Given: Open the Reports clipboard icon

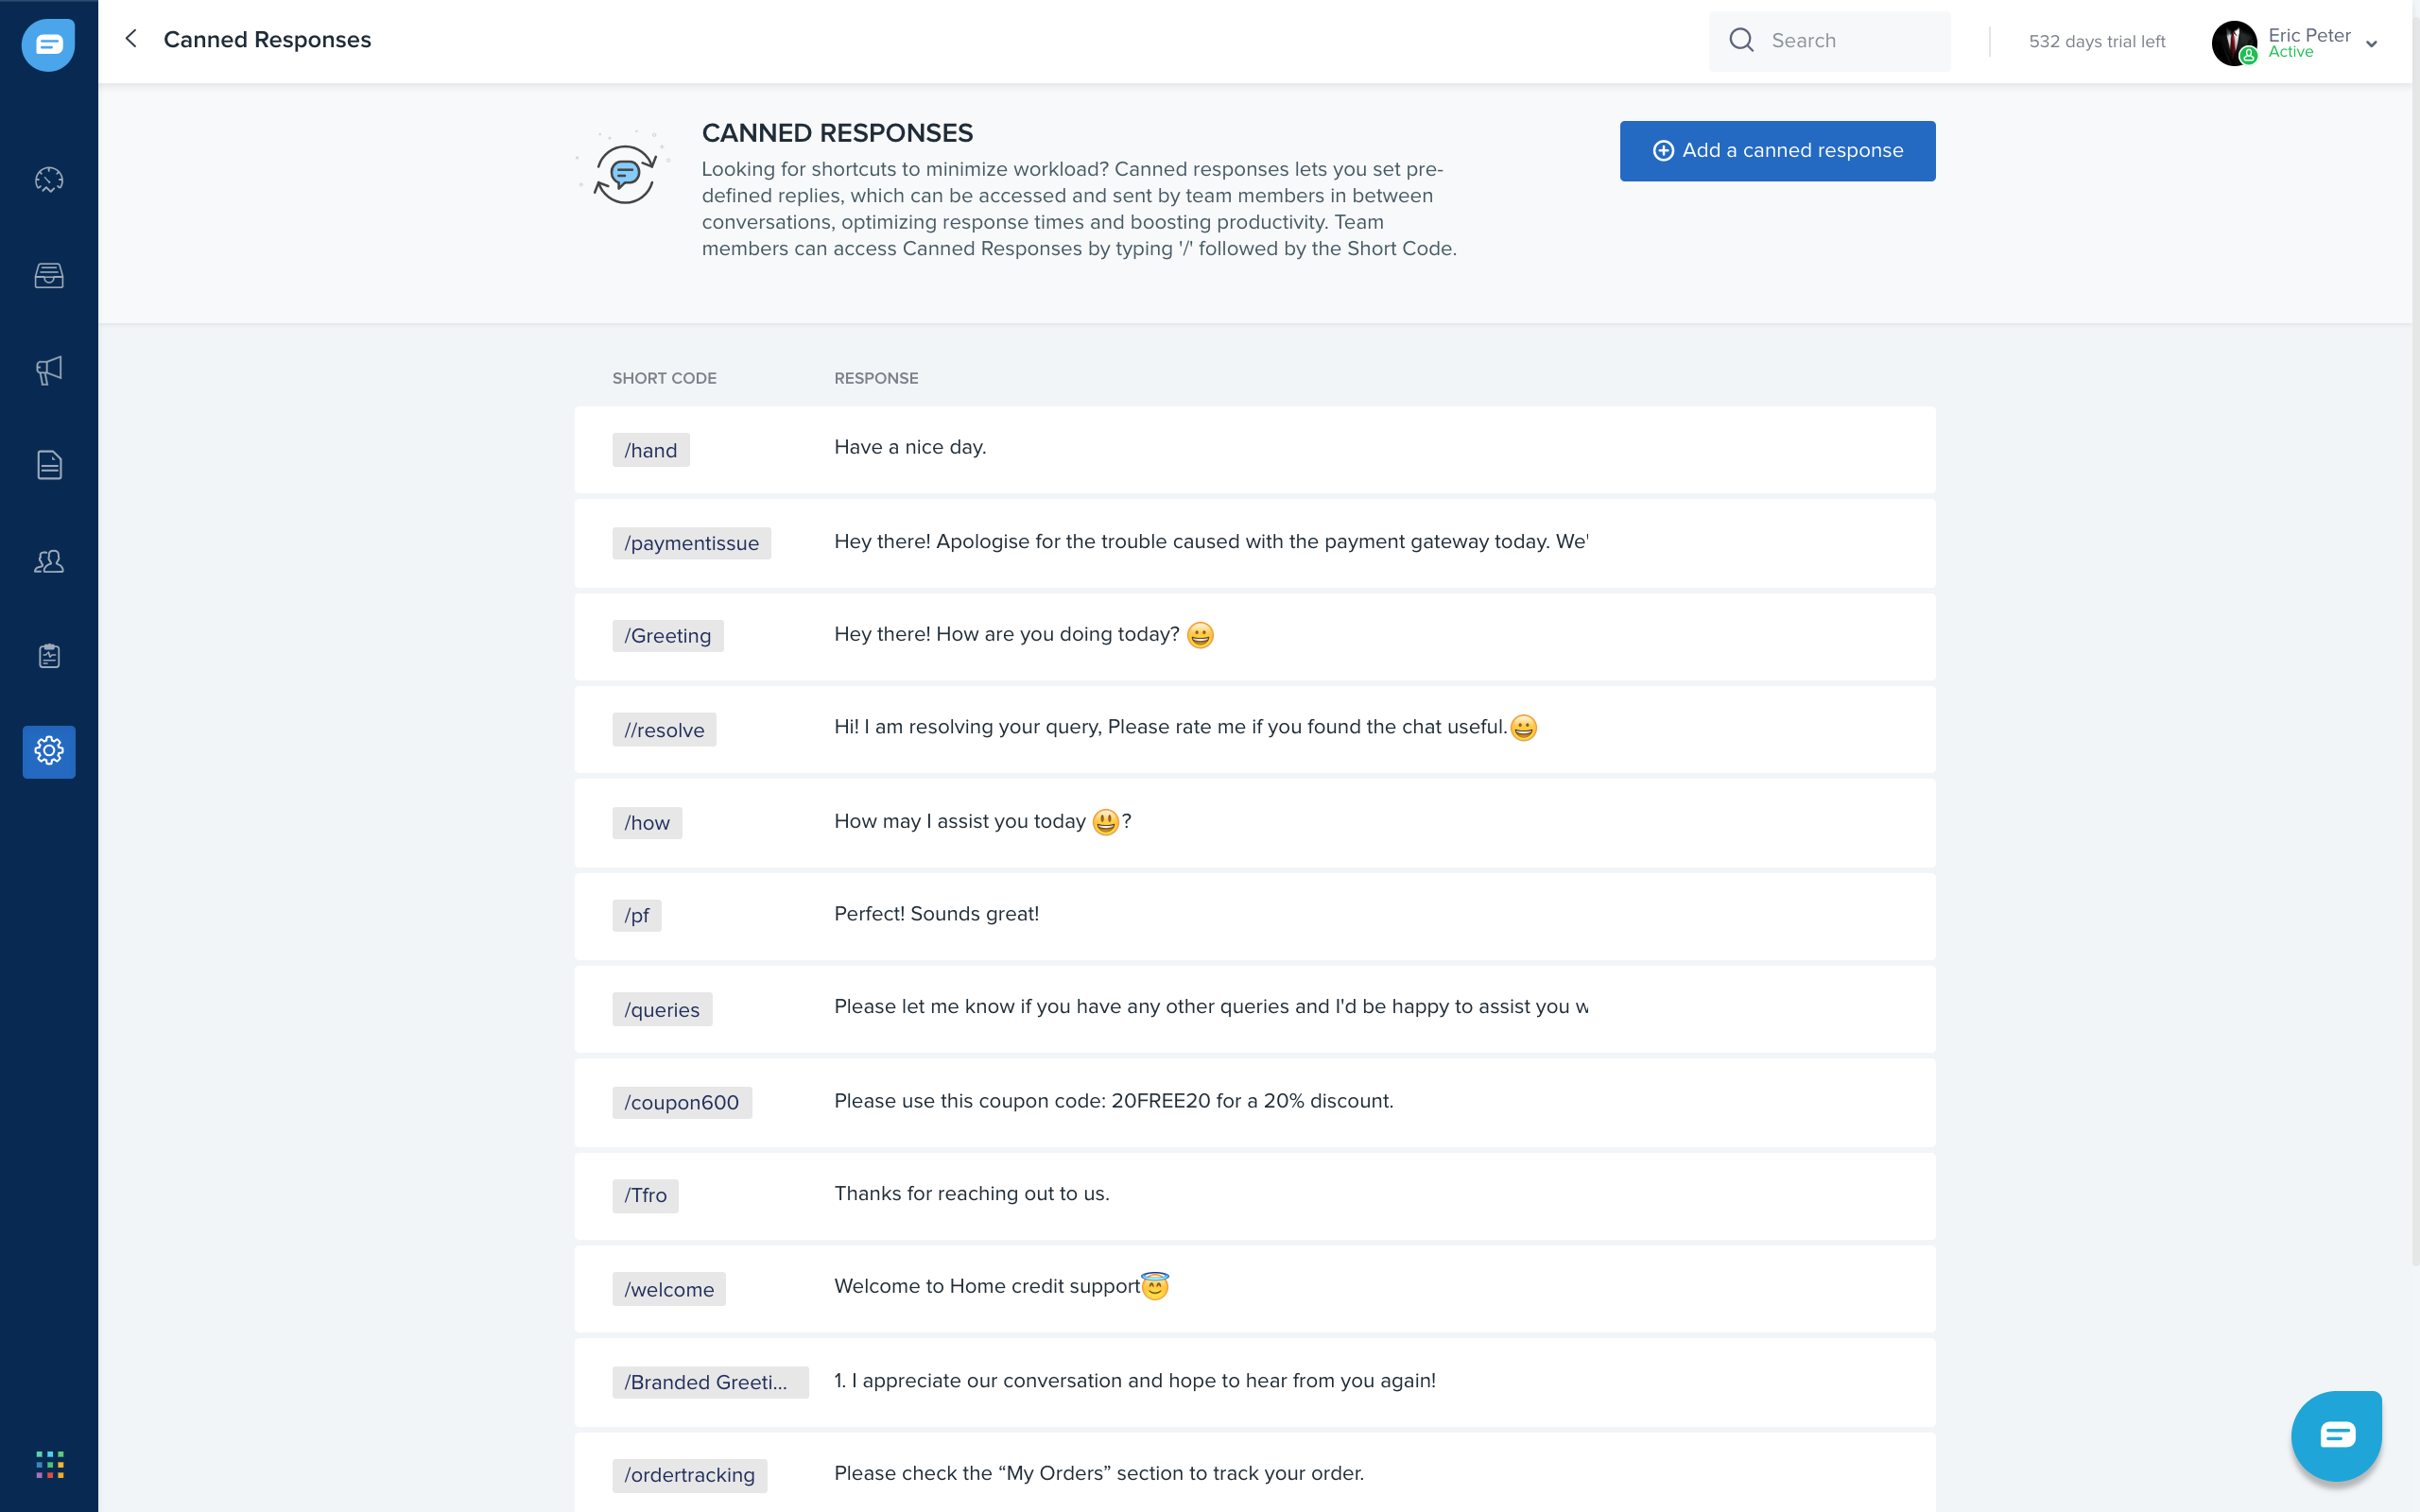Looking at the screenshot, I should (48, 656).
